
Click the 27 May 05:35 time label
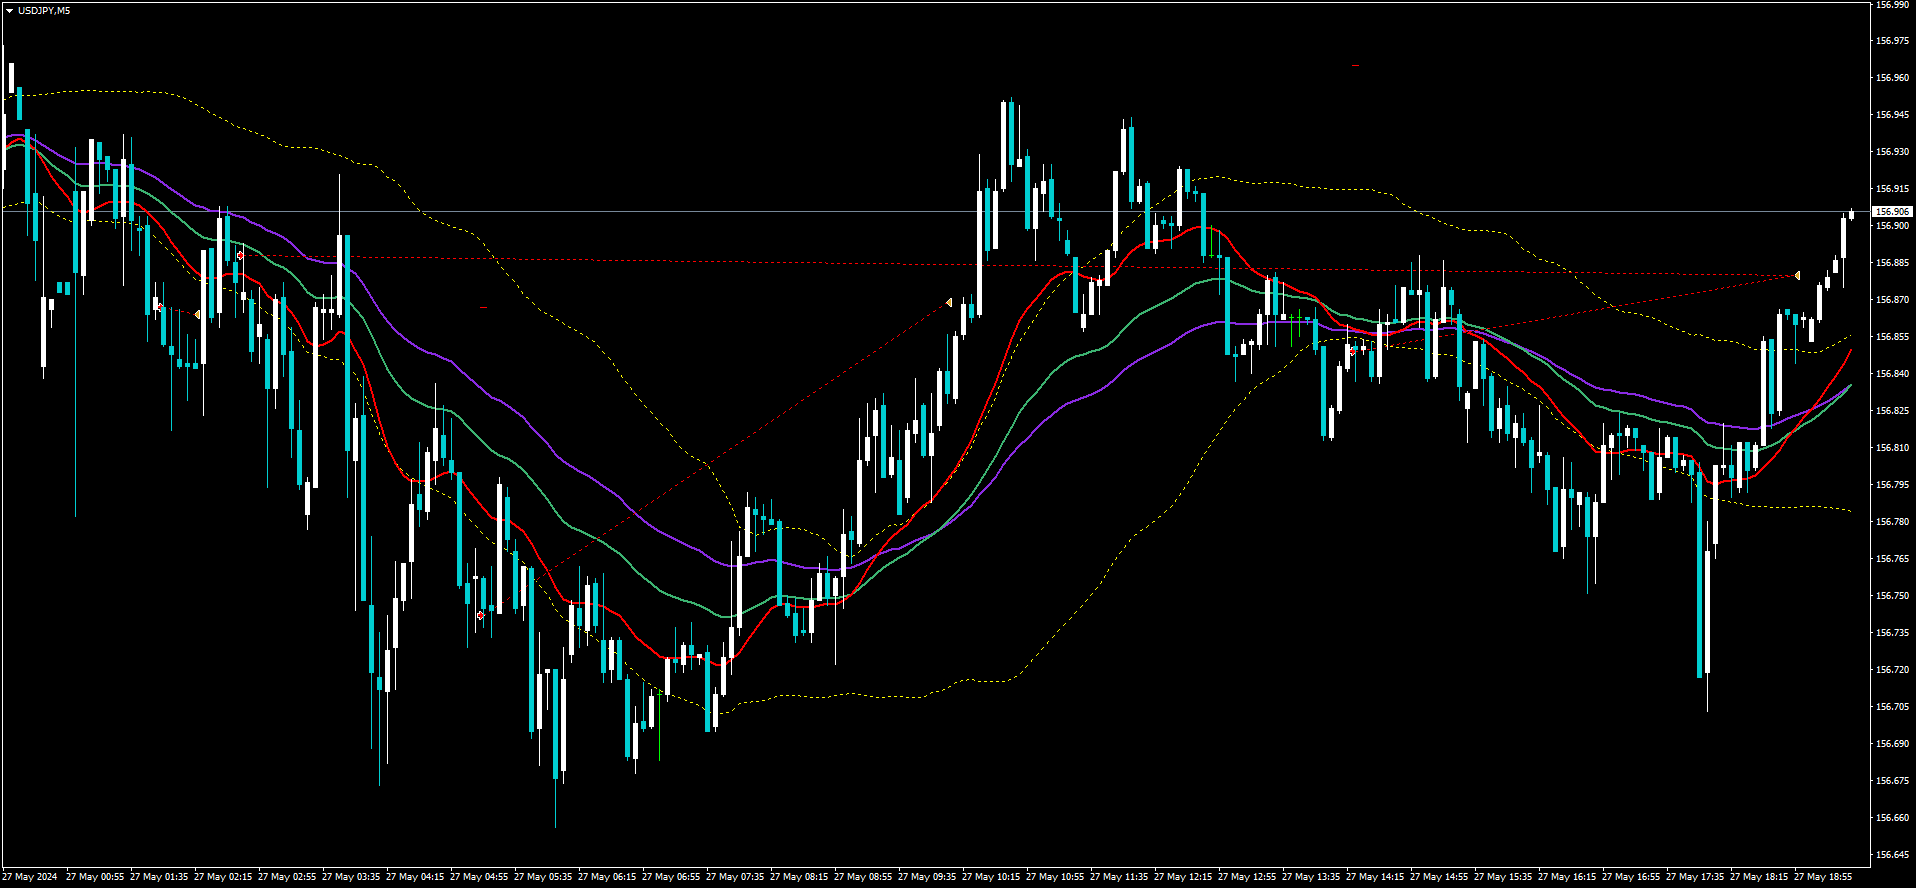tap(543, 877)
